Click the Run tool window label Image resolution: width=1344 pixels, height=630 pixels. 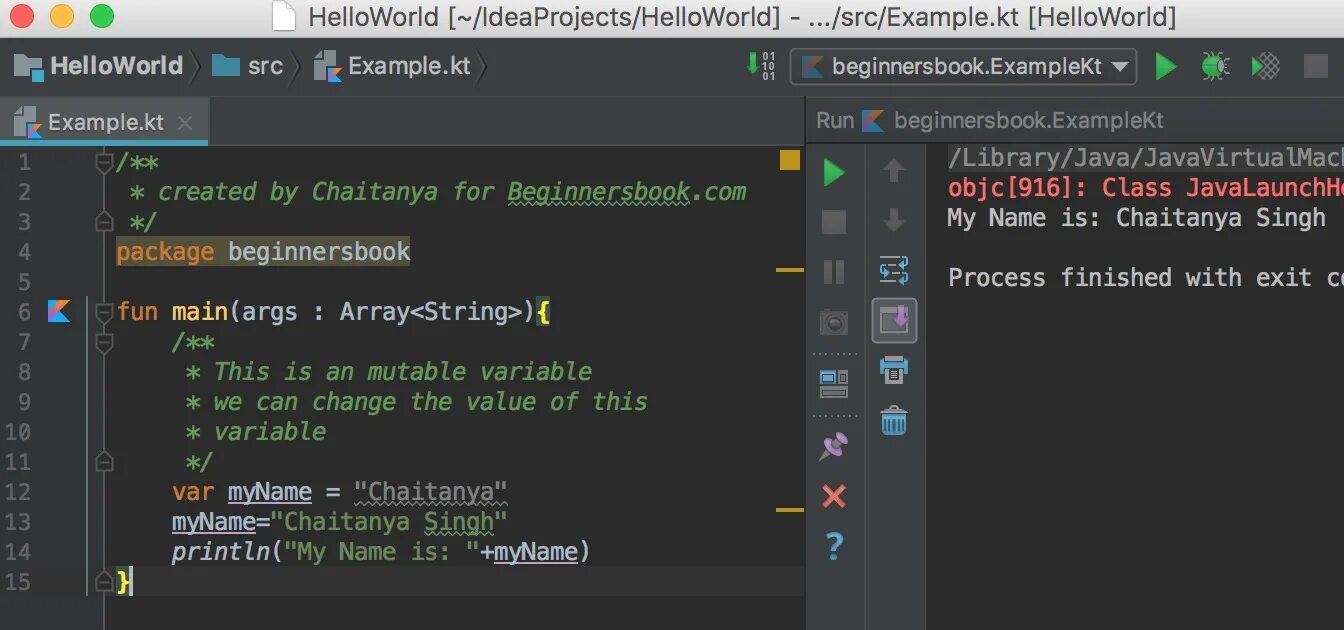(835, 121)
